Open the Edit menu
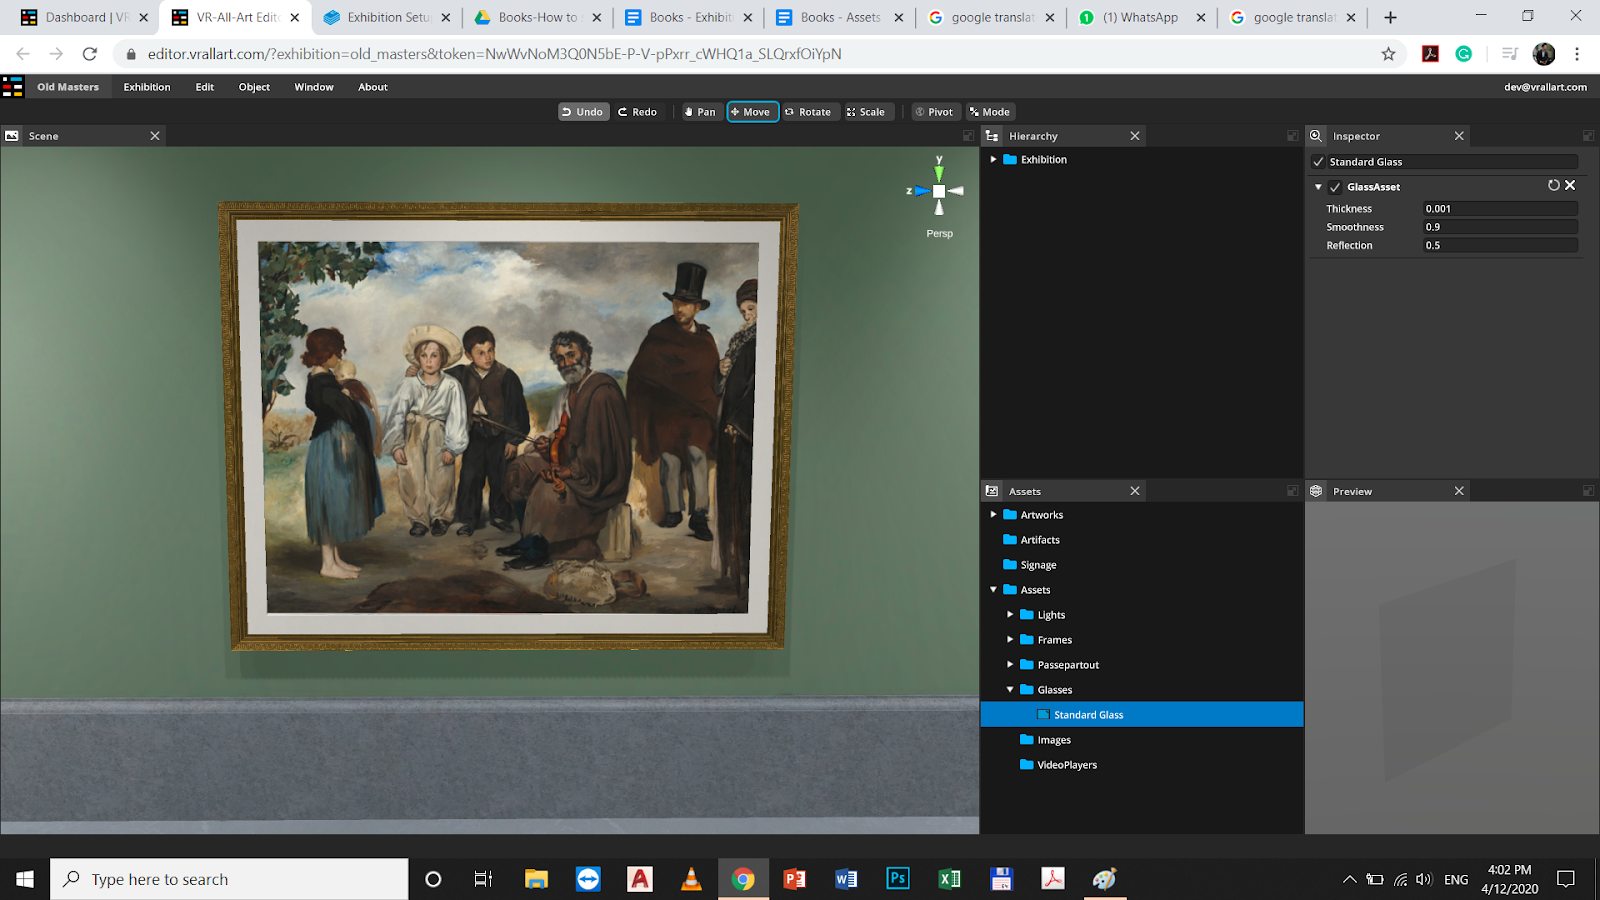 click(205, 87)
